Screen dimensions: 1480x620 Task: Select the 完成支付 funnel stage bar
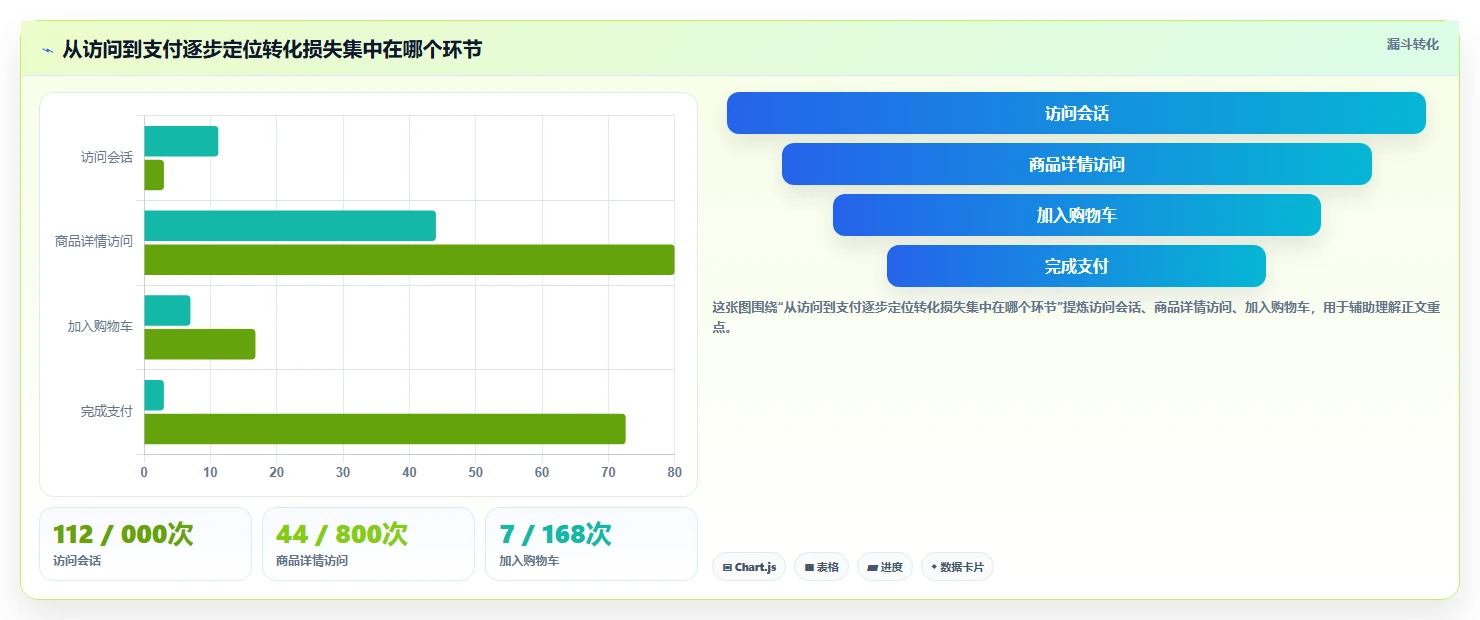click(x=1076, y=266)
